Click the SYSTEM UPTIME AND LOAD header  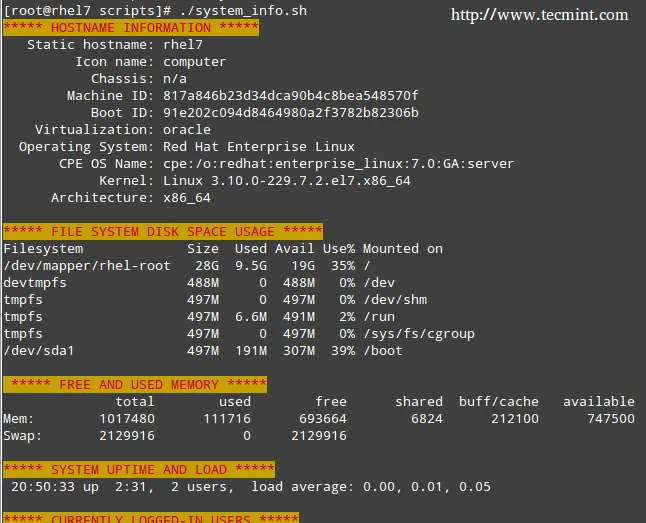[x=138, y=470]
